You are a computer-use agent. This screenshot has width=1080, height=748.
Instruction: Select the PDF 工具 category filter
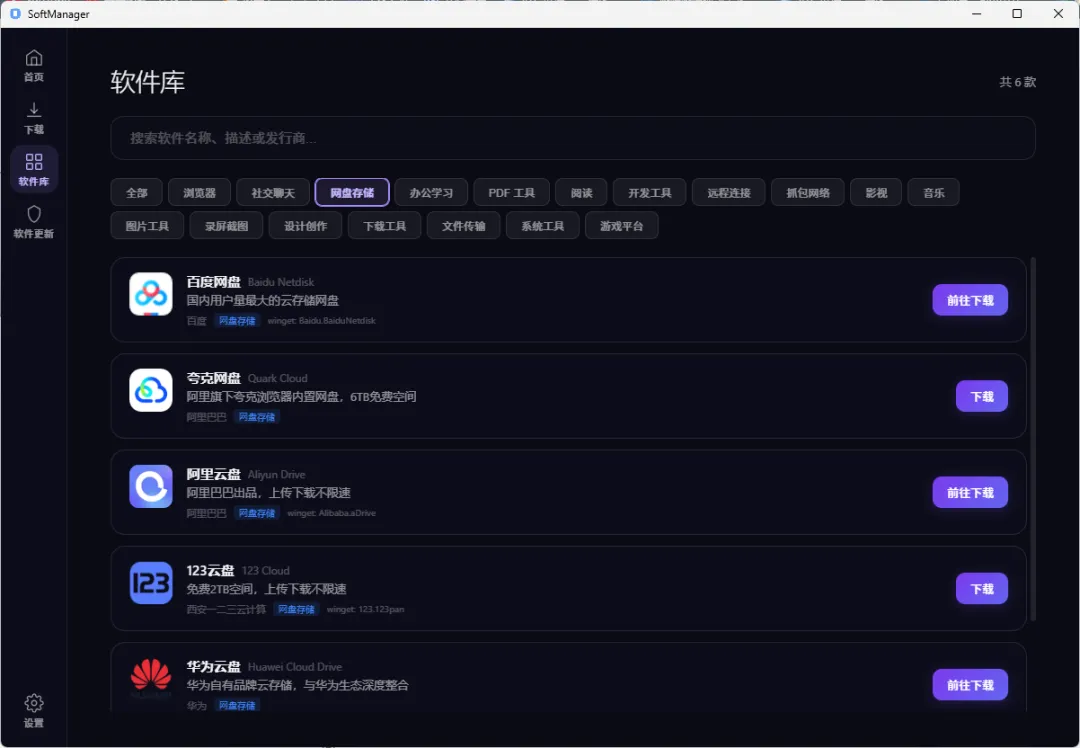(x=511, y=193)
